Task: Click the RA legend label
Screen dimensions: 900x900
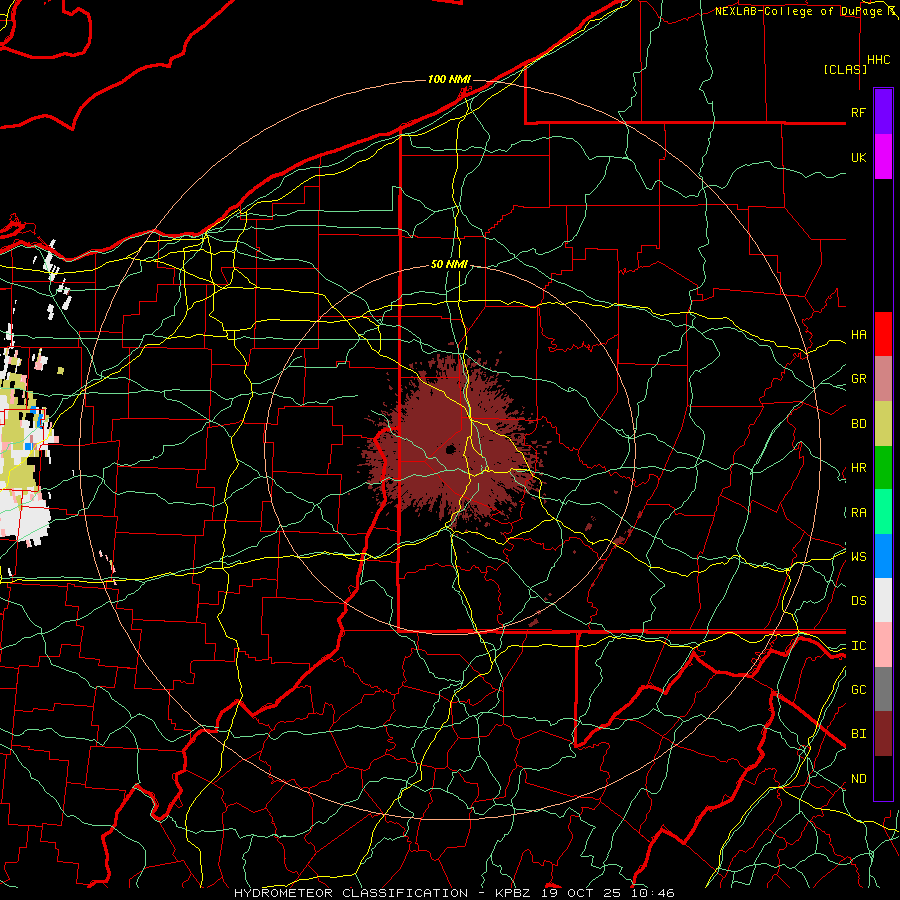Action: click(x=858, y=513)
